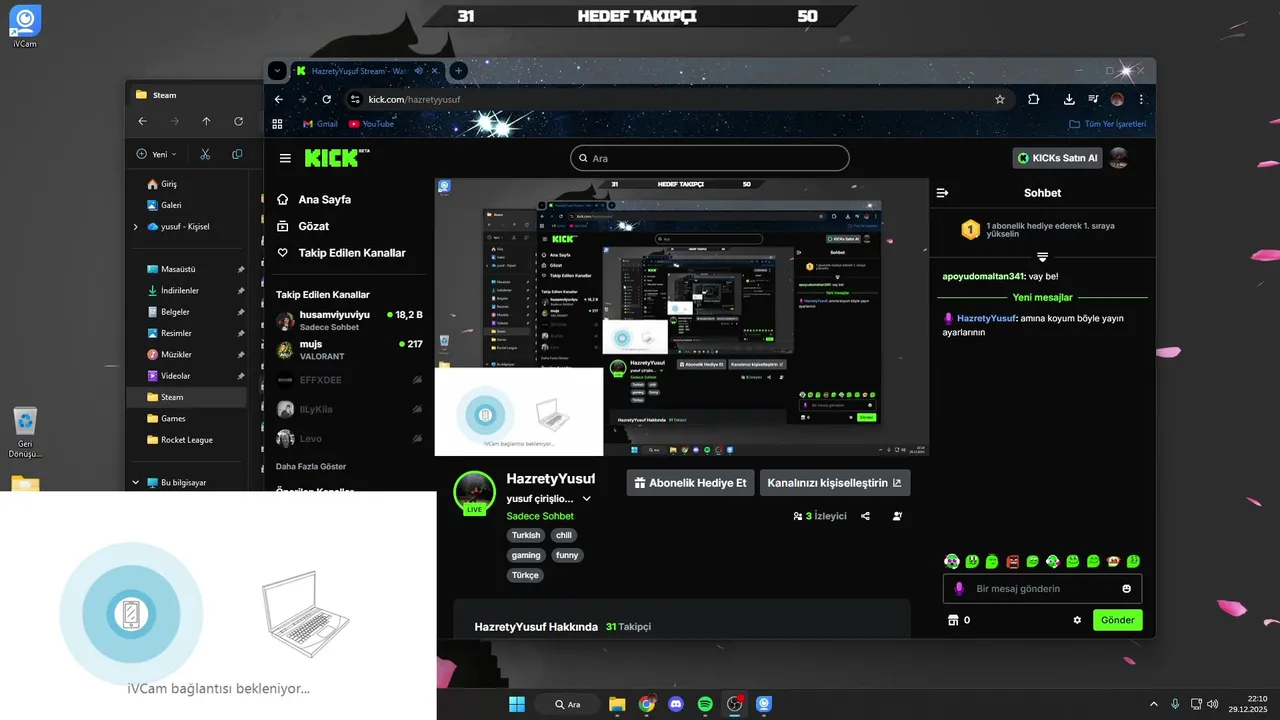Open Chrome downloads icon
Image resolution: width=1280 pixels, height=720 pixels.
pyautogui.click(x=1069, y=99)
